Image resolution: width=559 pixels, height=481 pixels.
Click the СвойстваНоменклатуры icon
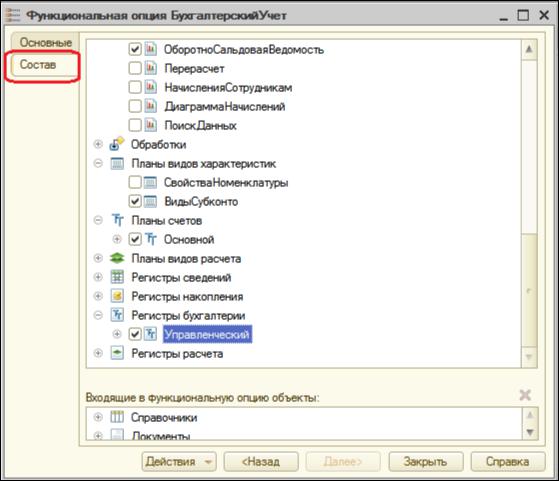150,182
